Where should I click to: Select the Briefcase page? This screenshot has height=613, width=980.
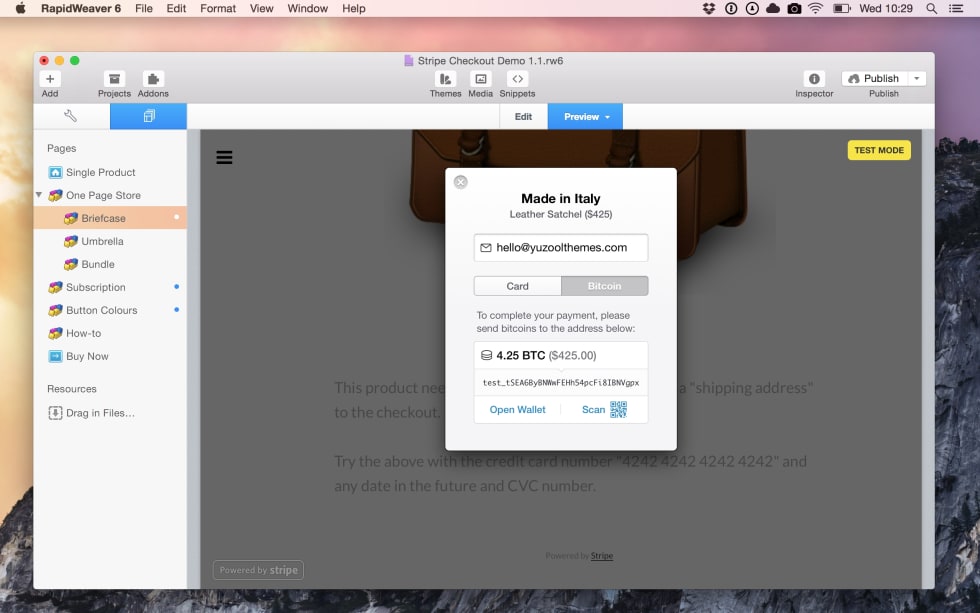click(x=110, y=218)
